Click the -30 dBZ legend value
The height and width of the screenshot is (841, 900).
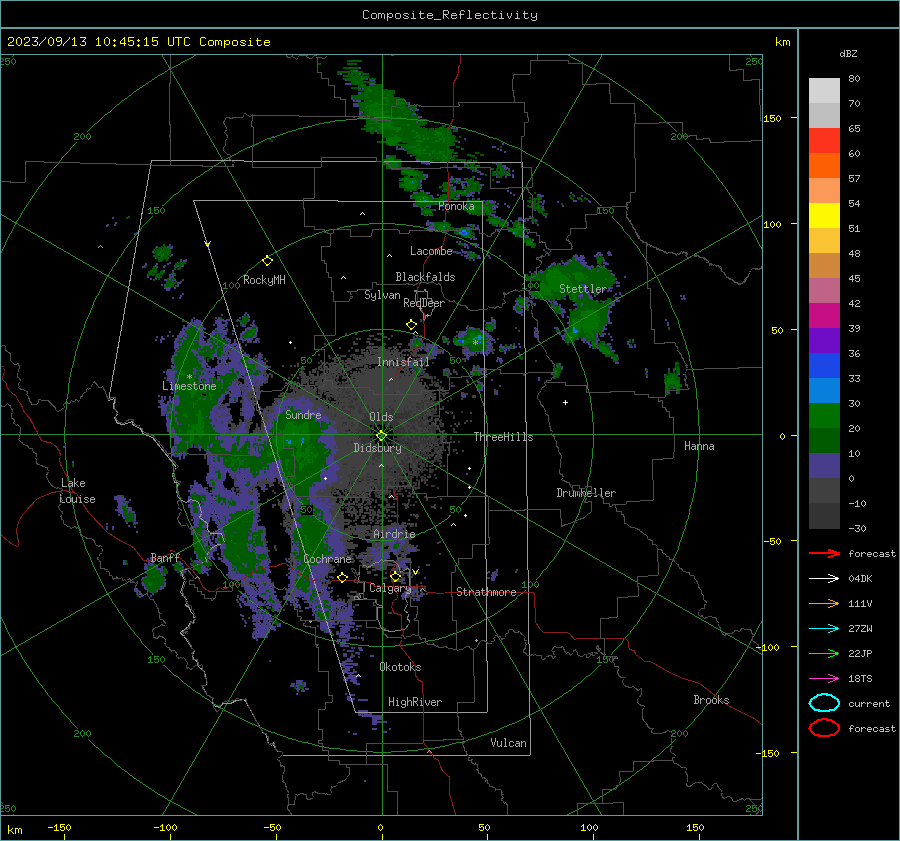pos(857,528)
